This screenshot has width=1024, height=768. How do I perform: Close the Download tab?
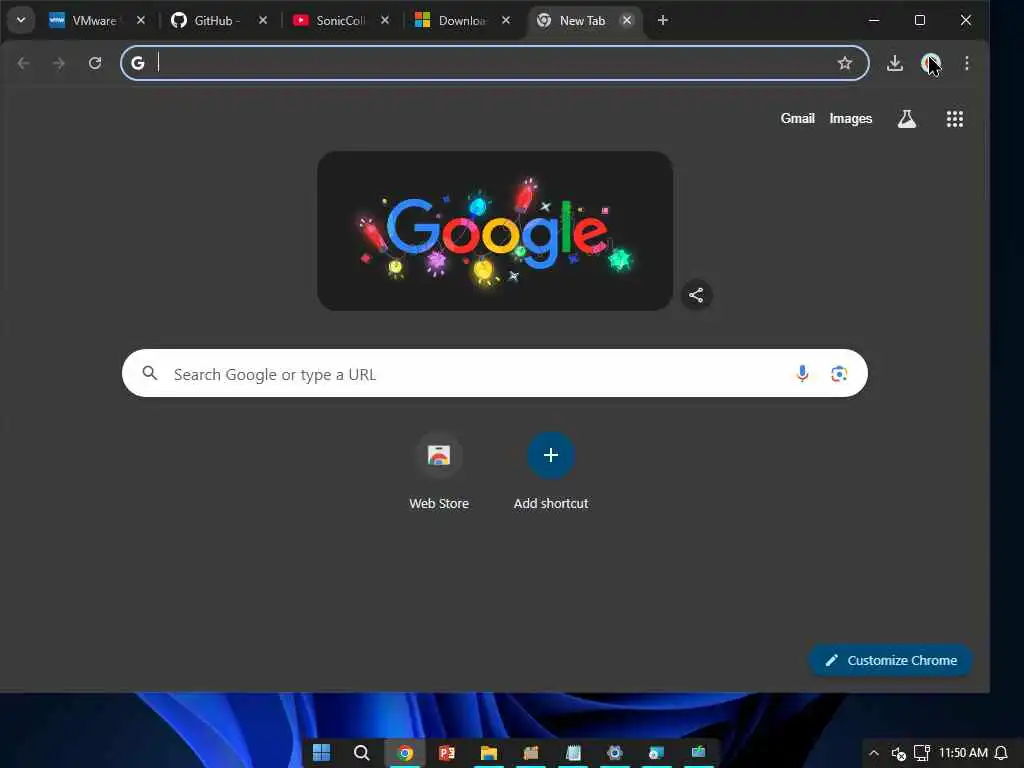click(505, 20)
